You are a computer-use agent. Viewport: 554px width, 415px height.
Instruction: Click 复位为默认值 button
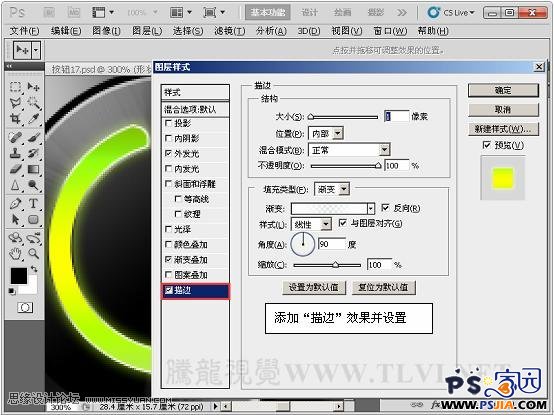pyautogui.click(x=383, y=287)
